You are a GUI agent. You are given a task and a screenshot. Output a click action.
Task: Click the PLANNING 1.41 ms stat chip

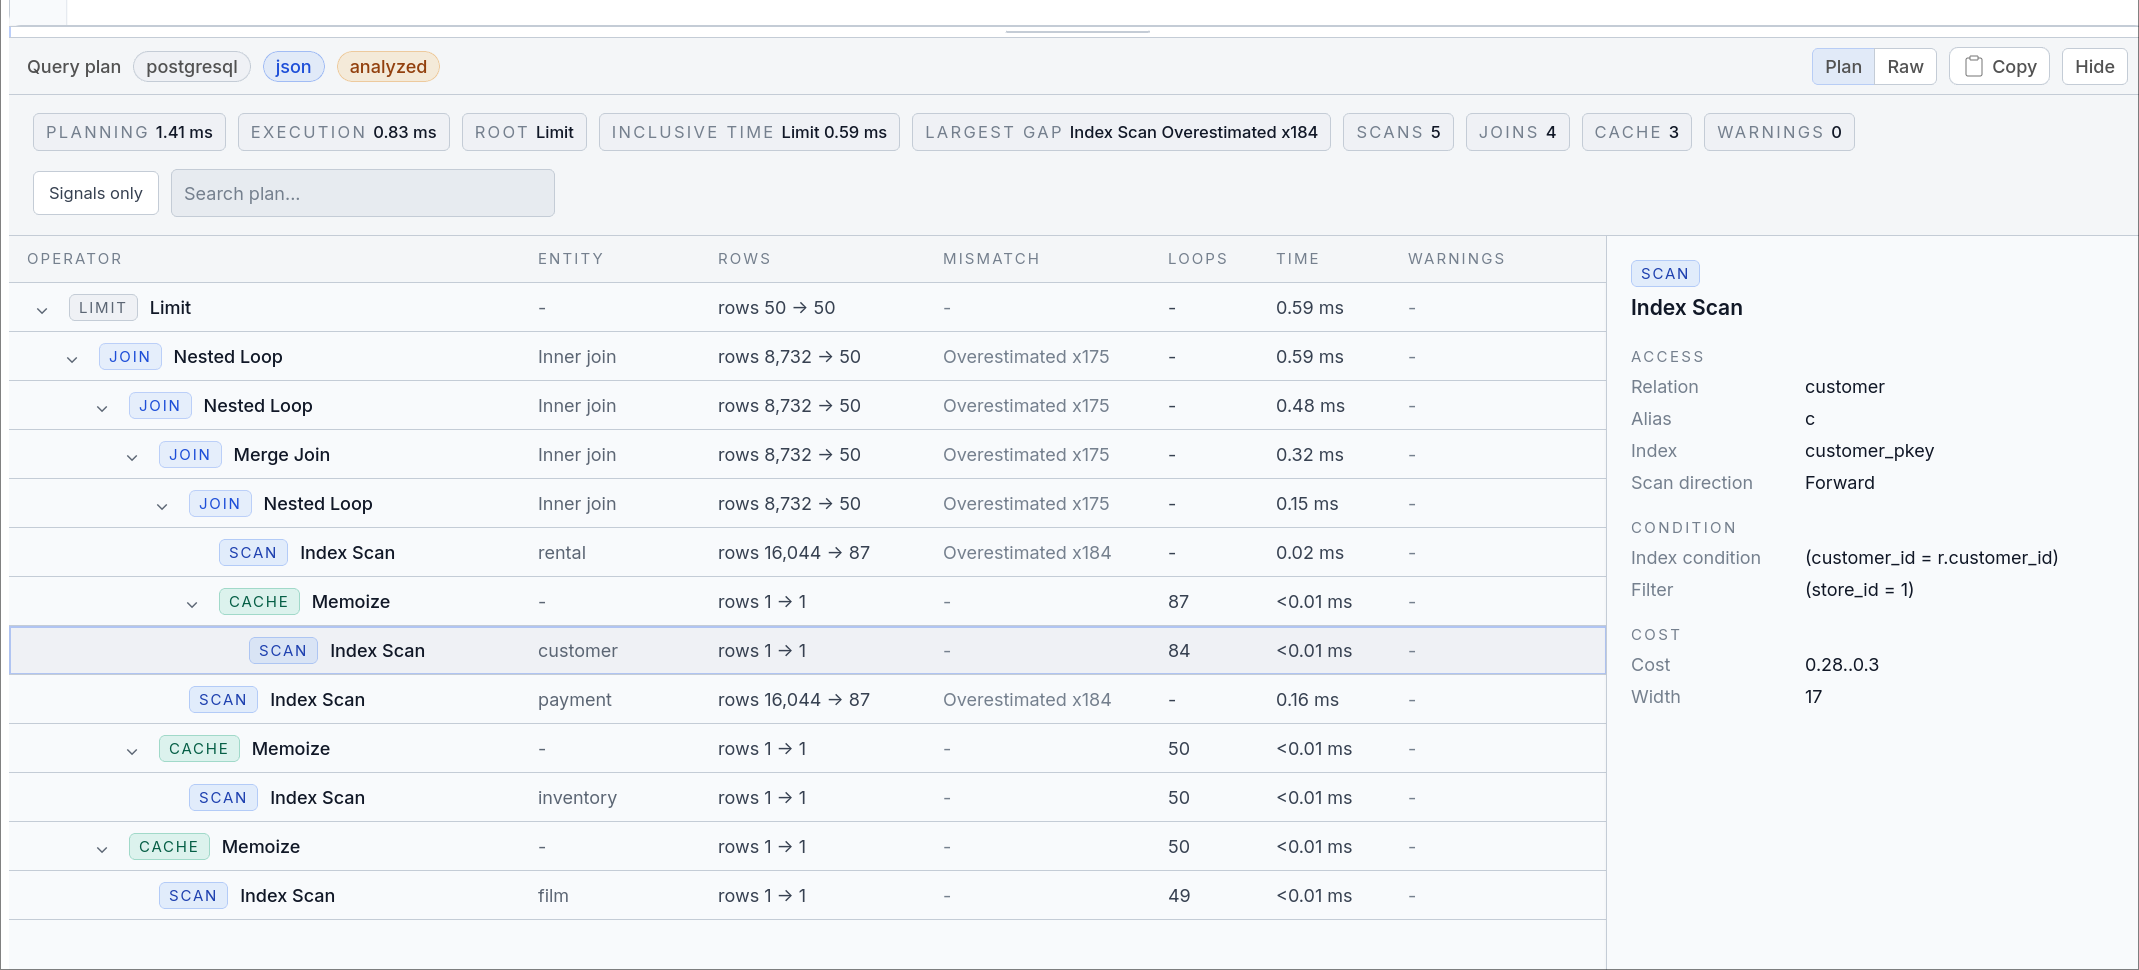(129, 132)
